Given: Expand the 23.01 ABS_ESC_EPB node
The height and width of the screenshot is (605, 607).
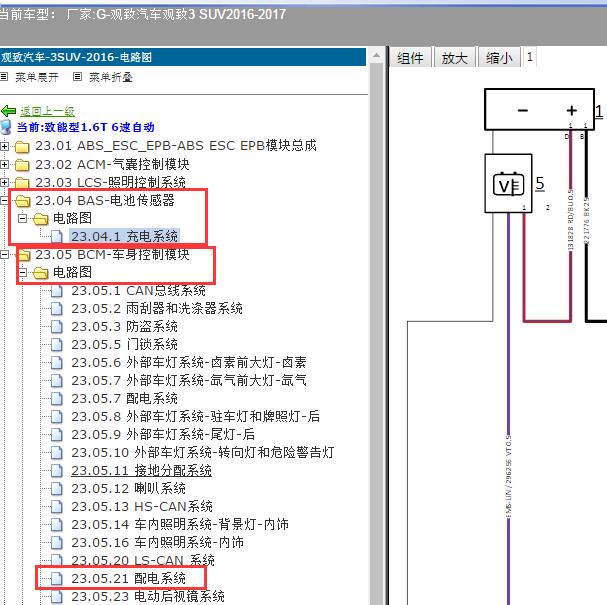Looking at the screenshot, I should pos(4,146).
